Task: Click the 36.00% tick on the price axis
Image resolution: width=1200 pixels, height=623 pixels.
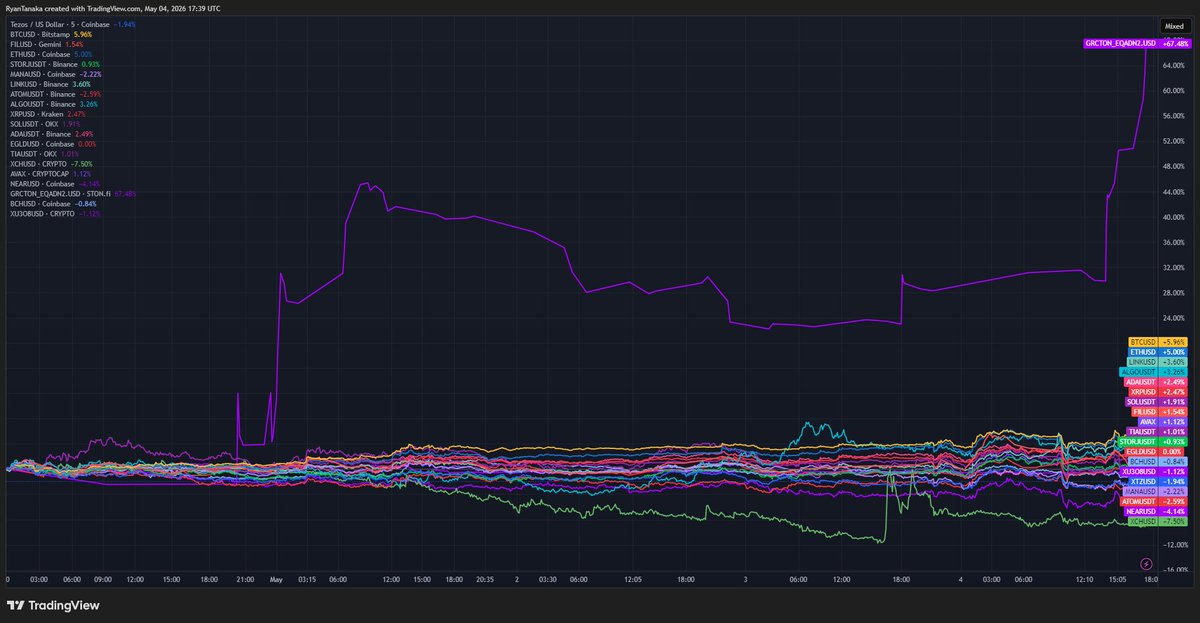Action: [1174, 243]
